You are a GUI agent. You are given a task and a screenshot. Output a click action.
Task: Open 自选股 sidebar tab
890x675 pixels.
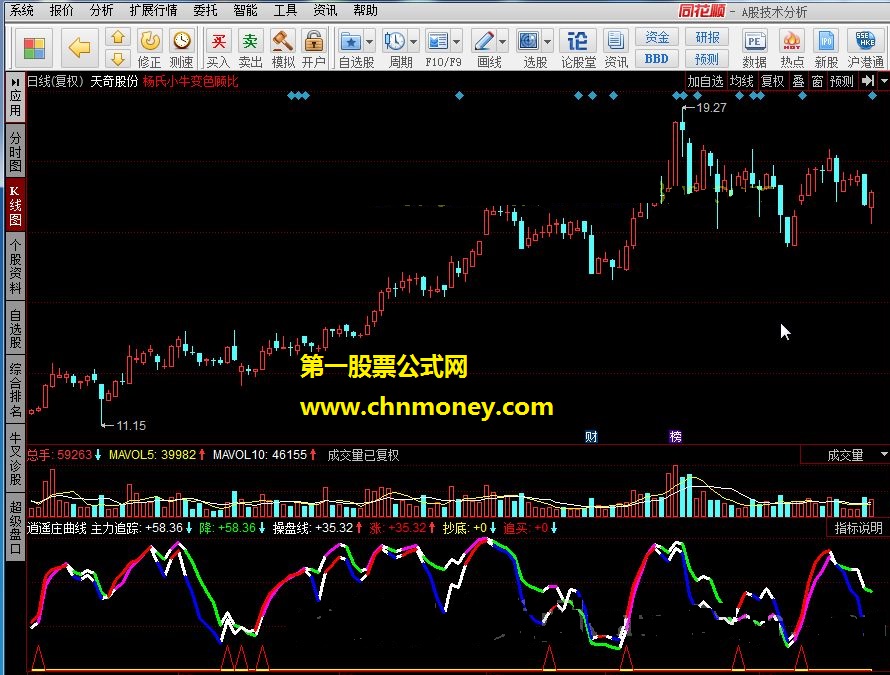tap(15, 329)
